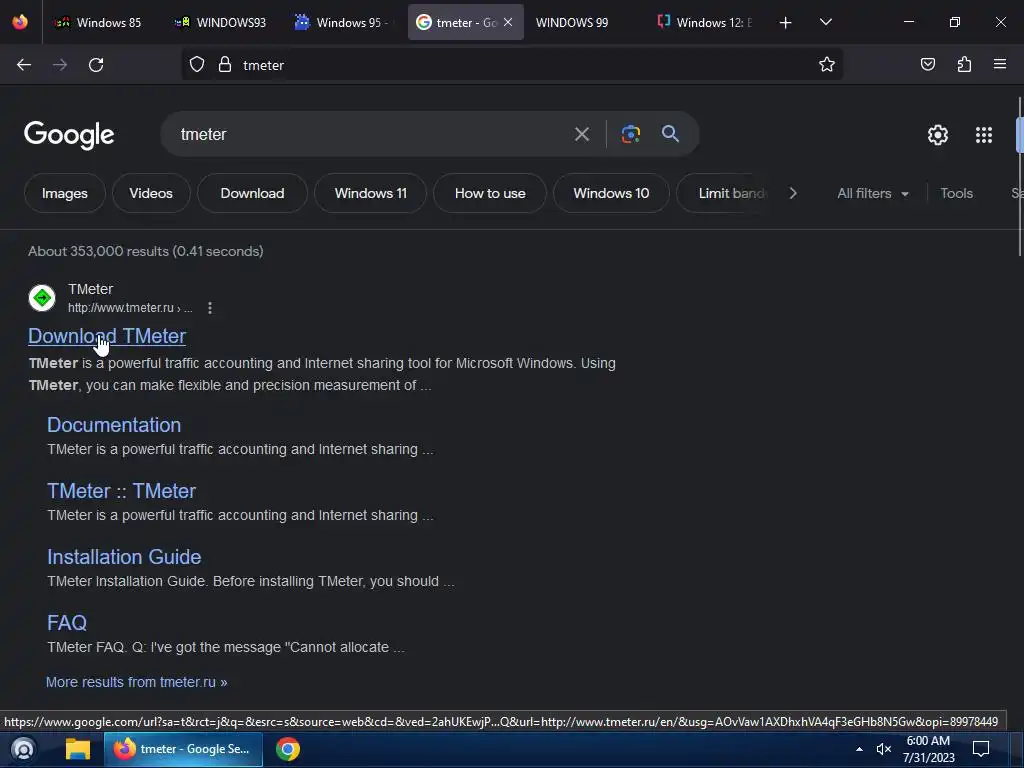Open File Explorer from taskbar
Image resolution: width=1024 pixels, height=768 pixels.
78,749
